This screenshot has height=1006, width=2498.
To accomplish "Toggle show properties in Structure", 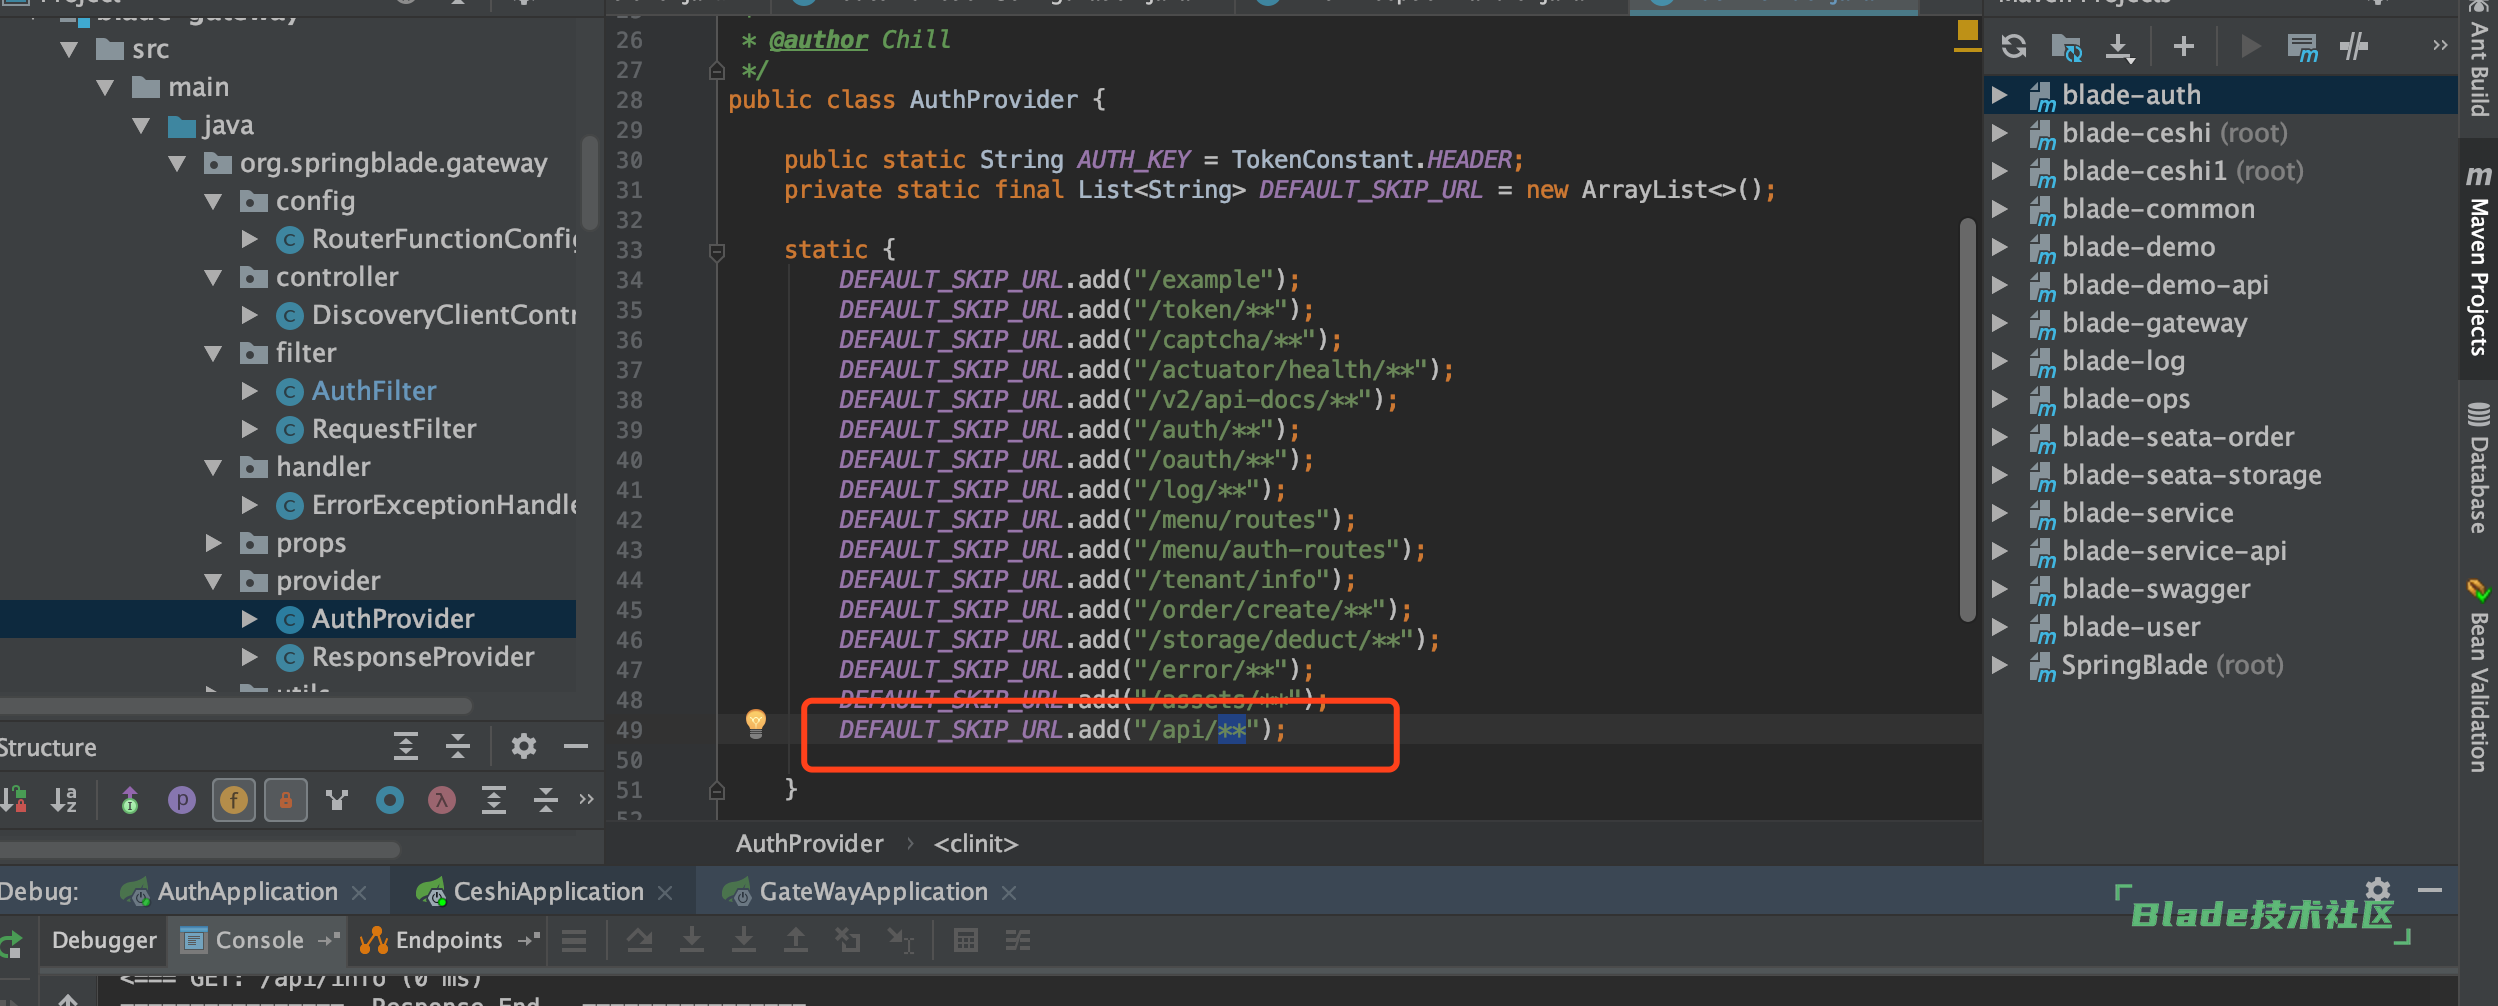I will pos(182,800).
